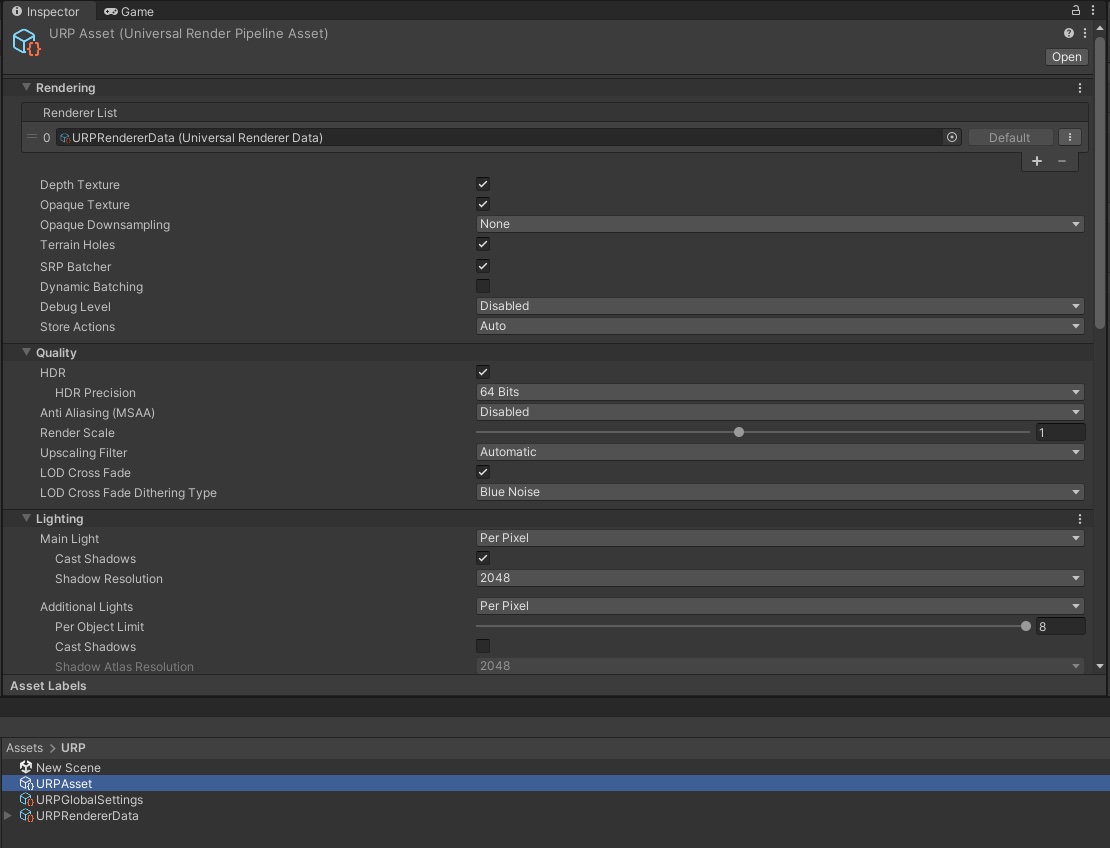This screenshot has height=848, width=1110.
Task: Open Rendering section's three-dot menu
Action: pos(1080,88)
